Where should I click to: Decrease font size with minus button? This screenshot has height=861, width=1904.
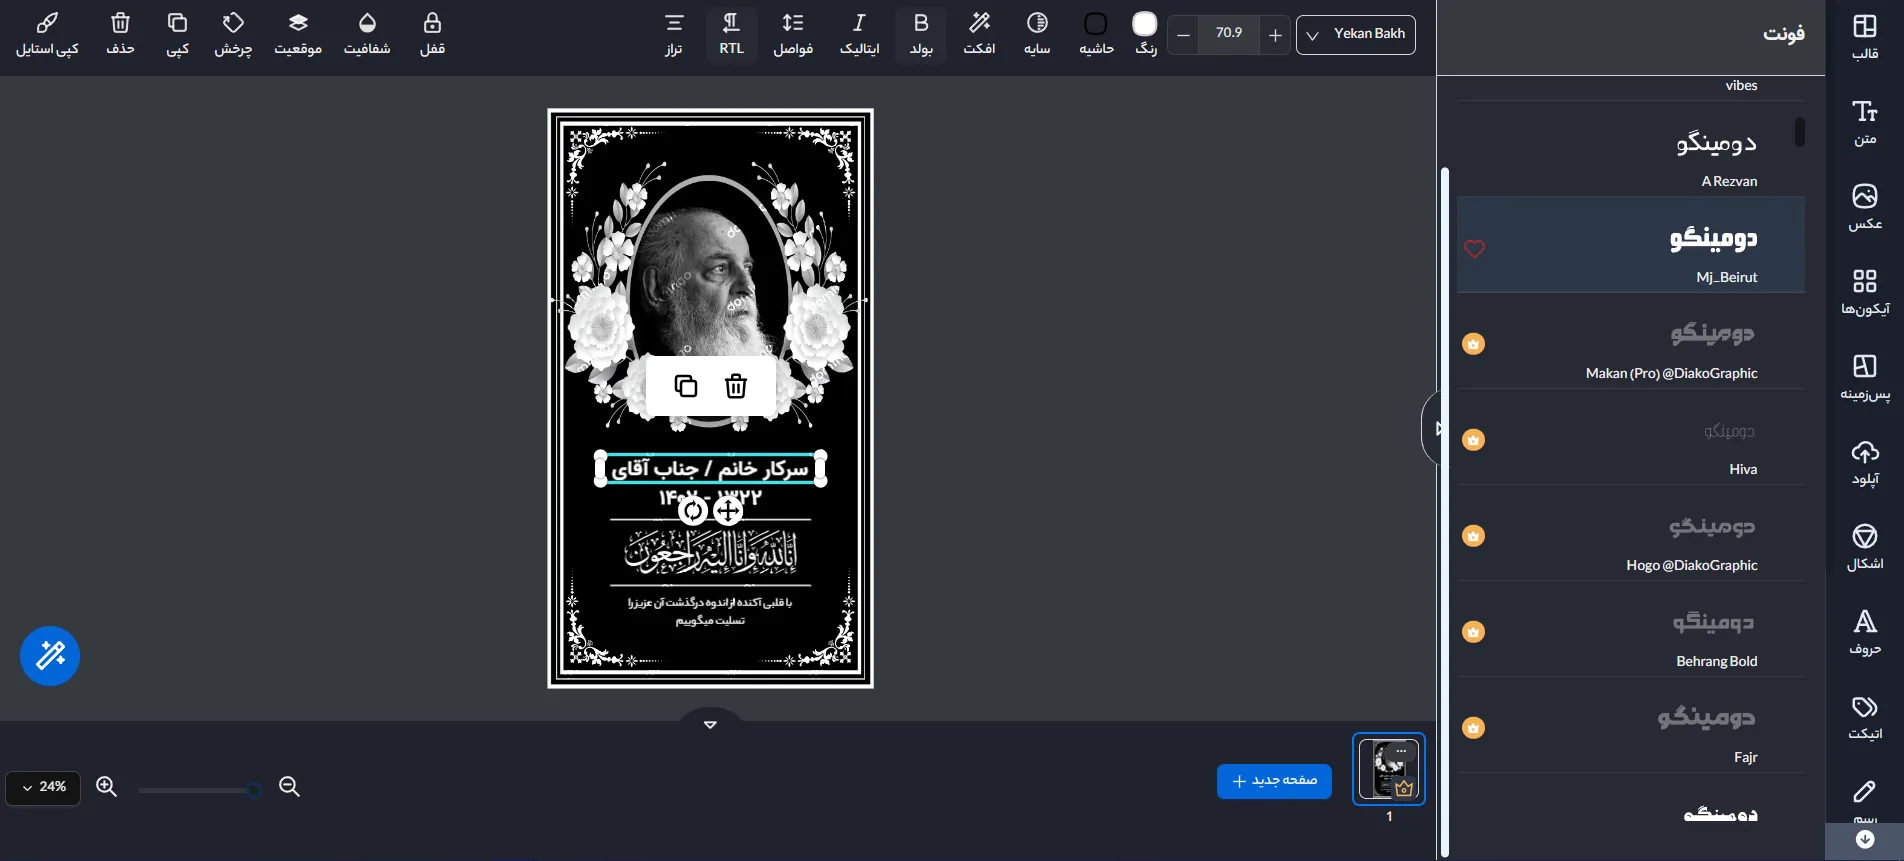tap(1183, 35)
